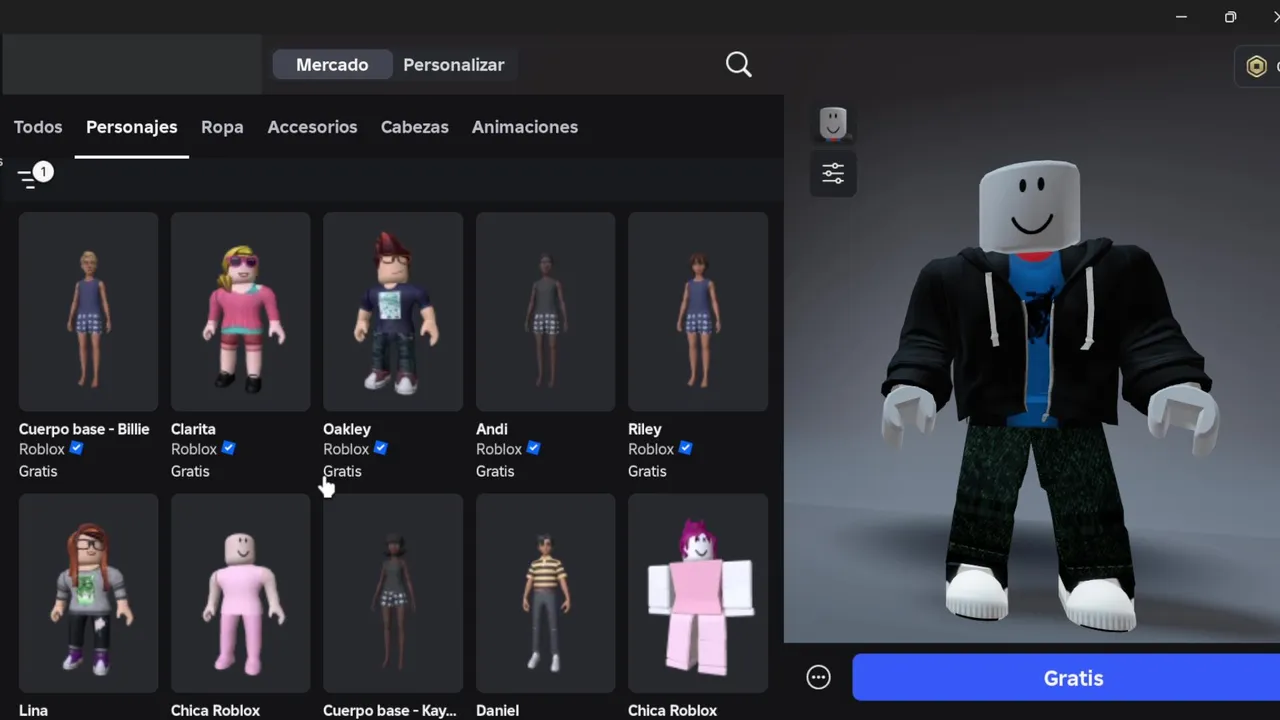This screenshot has height=720, width=1280.
Task: Switch to Personalizar view
Action: [454, 65]
